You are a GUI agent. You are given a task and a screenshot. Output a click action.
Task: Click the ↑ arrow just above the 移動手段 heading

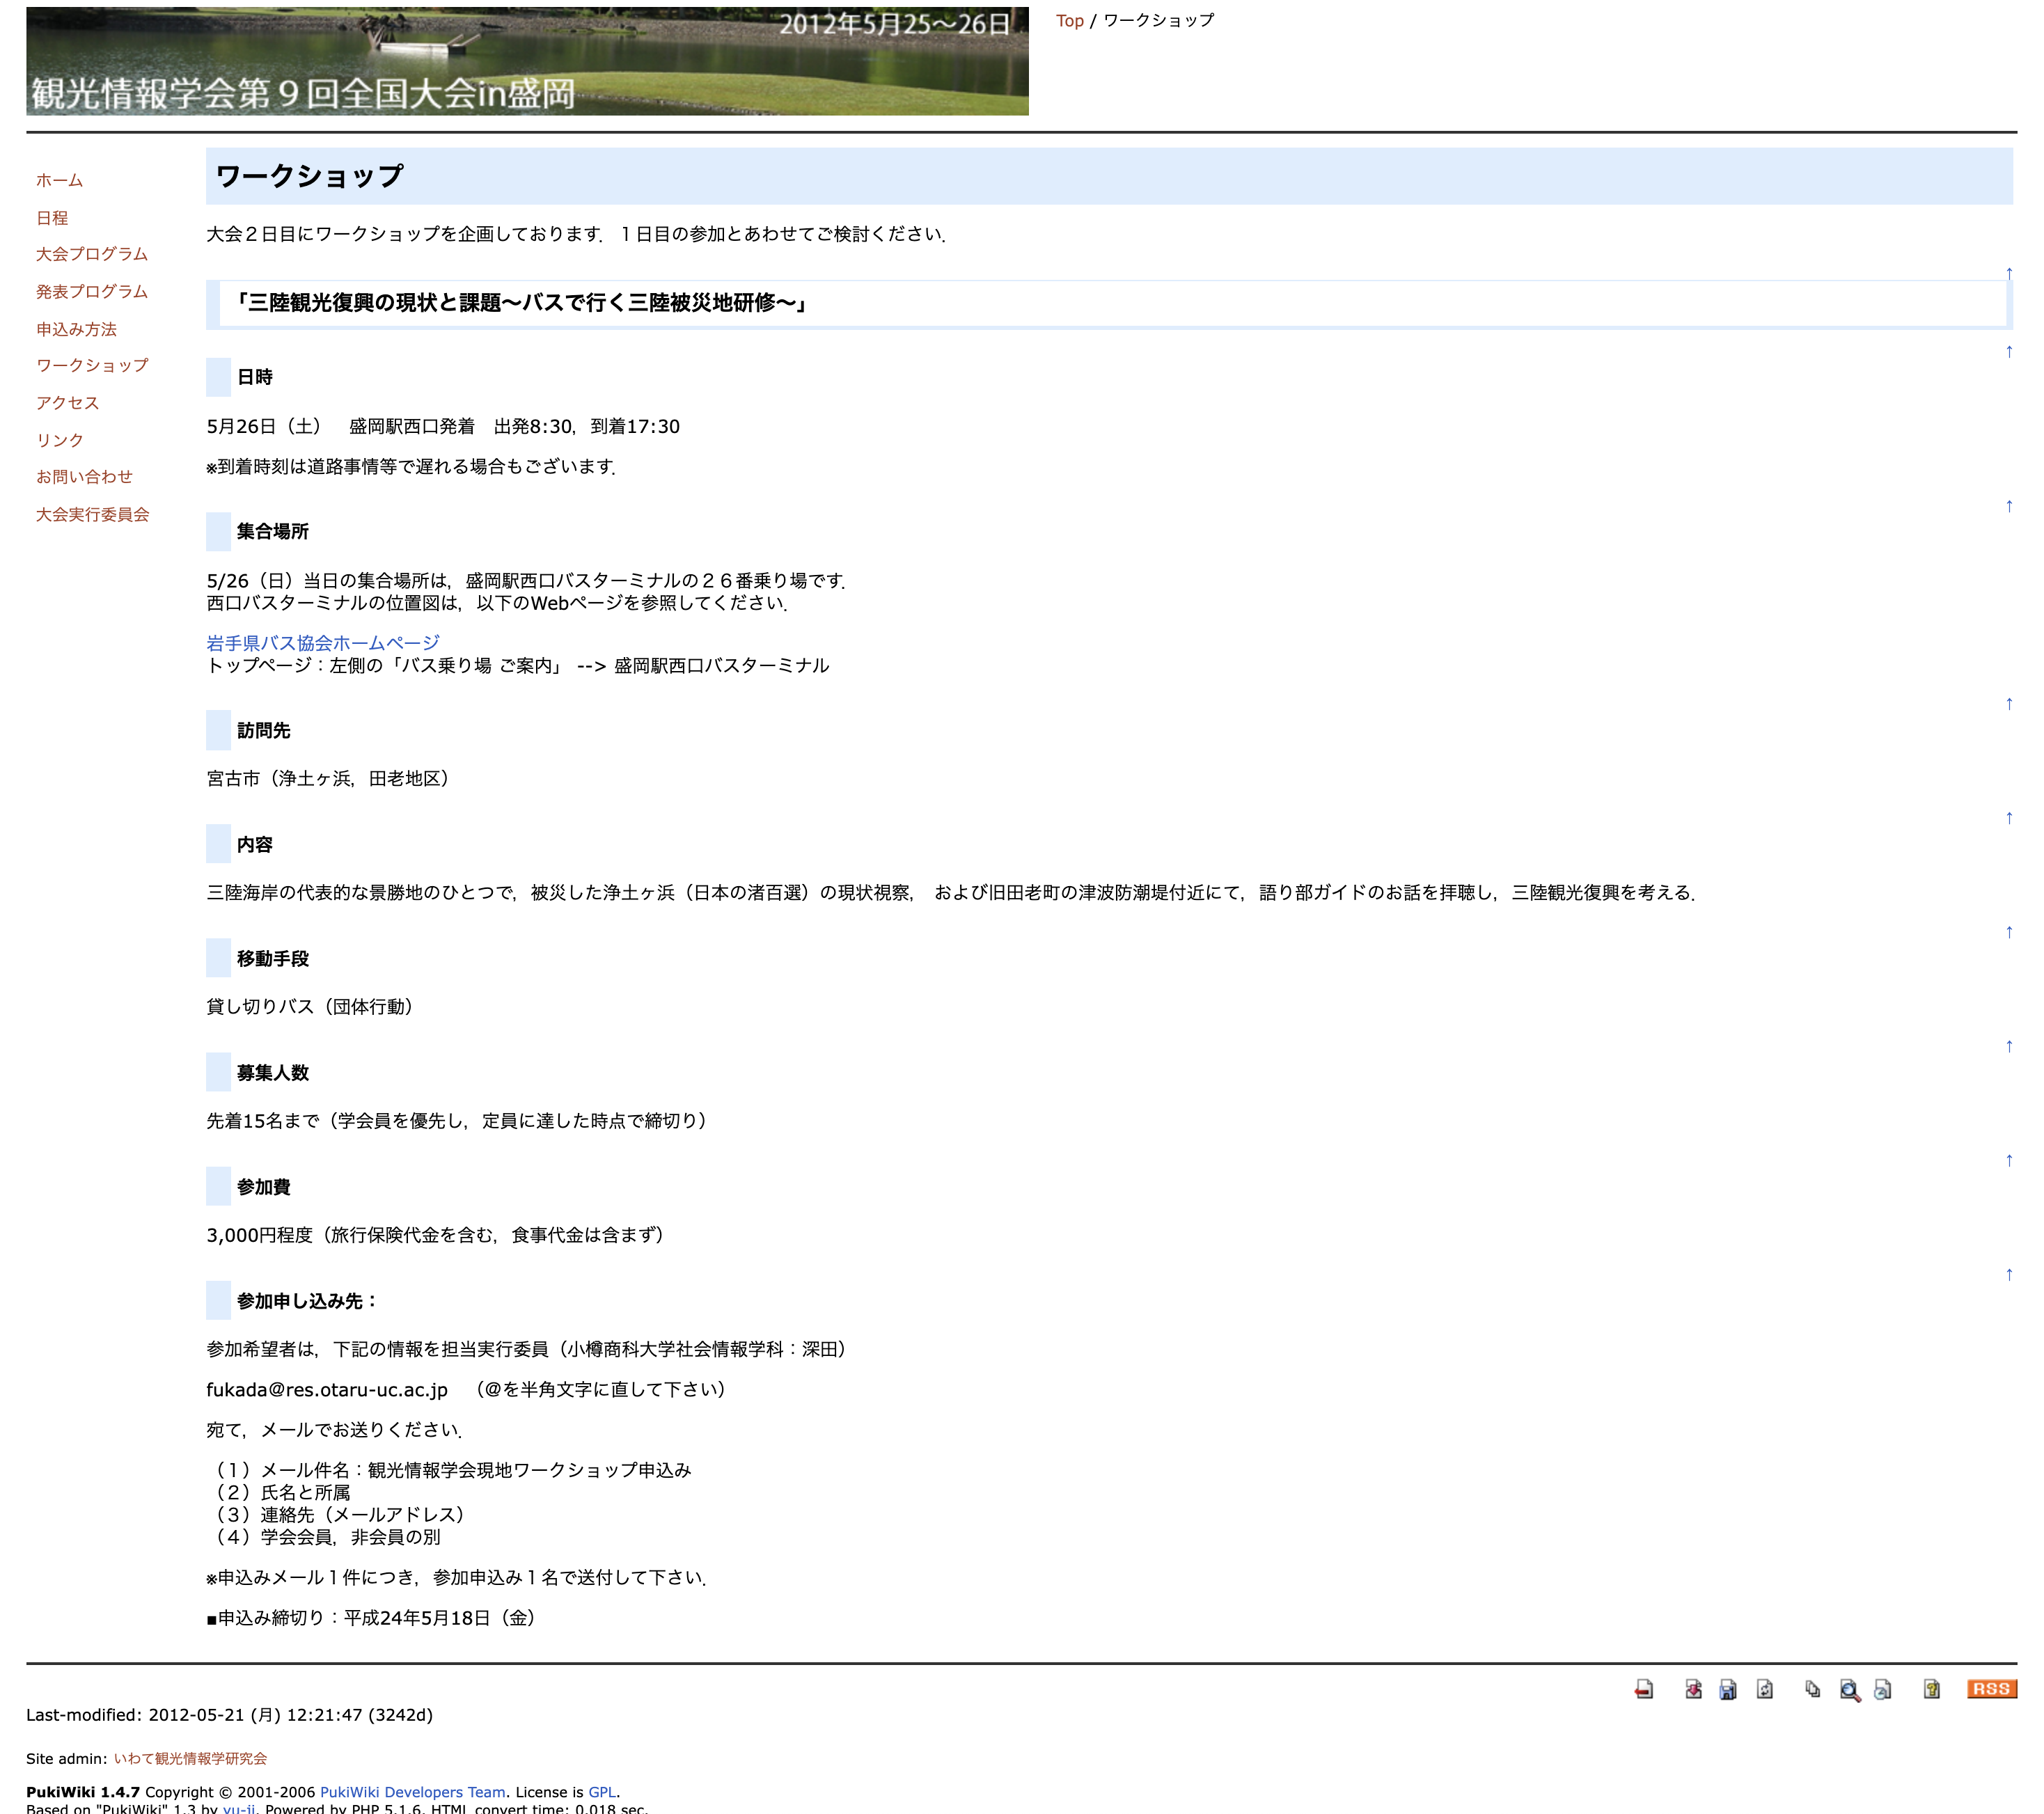tap(2008, 932)
